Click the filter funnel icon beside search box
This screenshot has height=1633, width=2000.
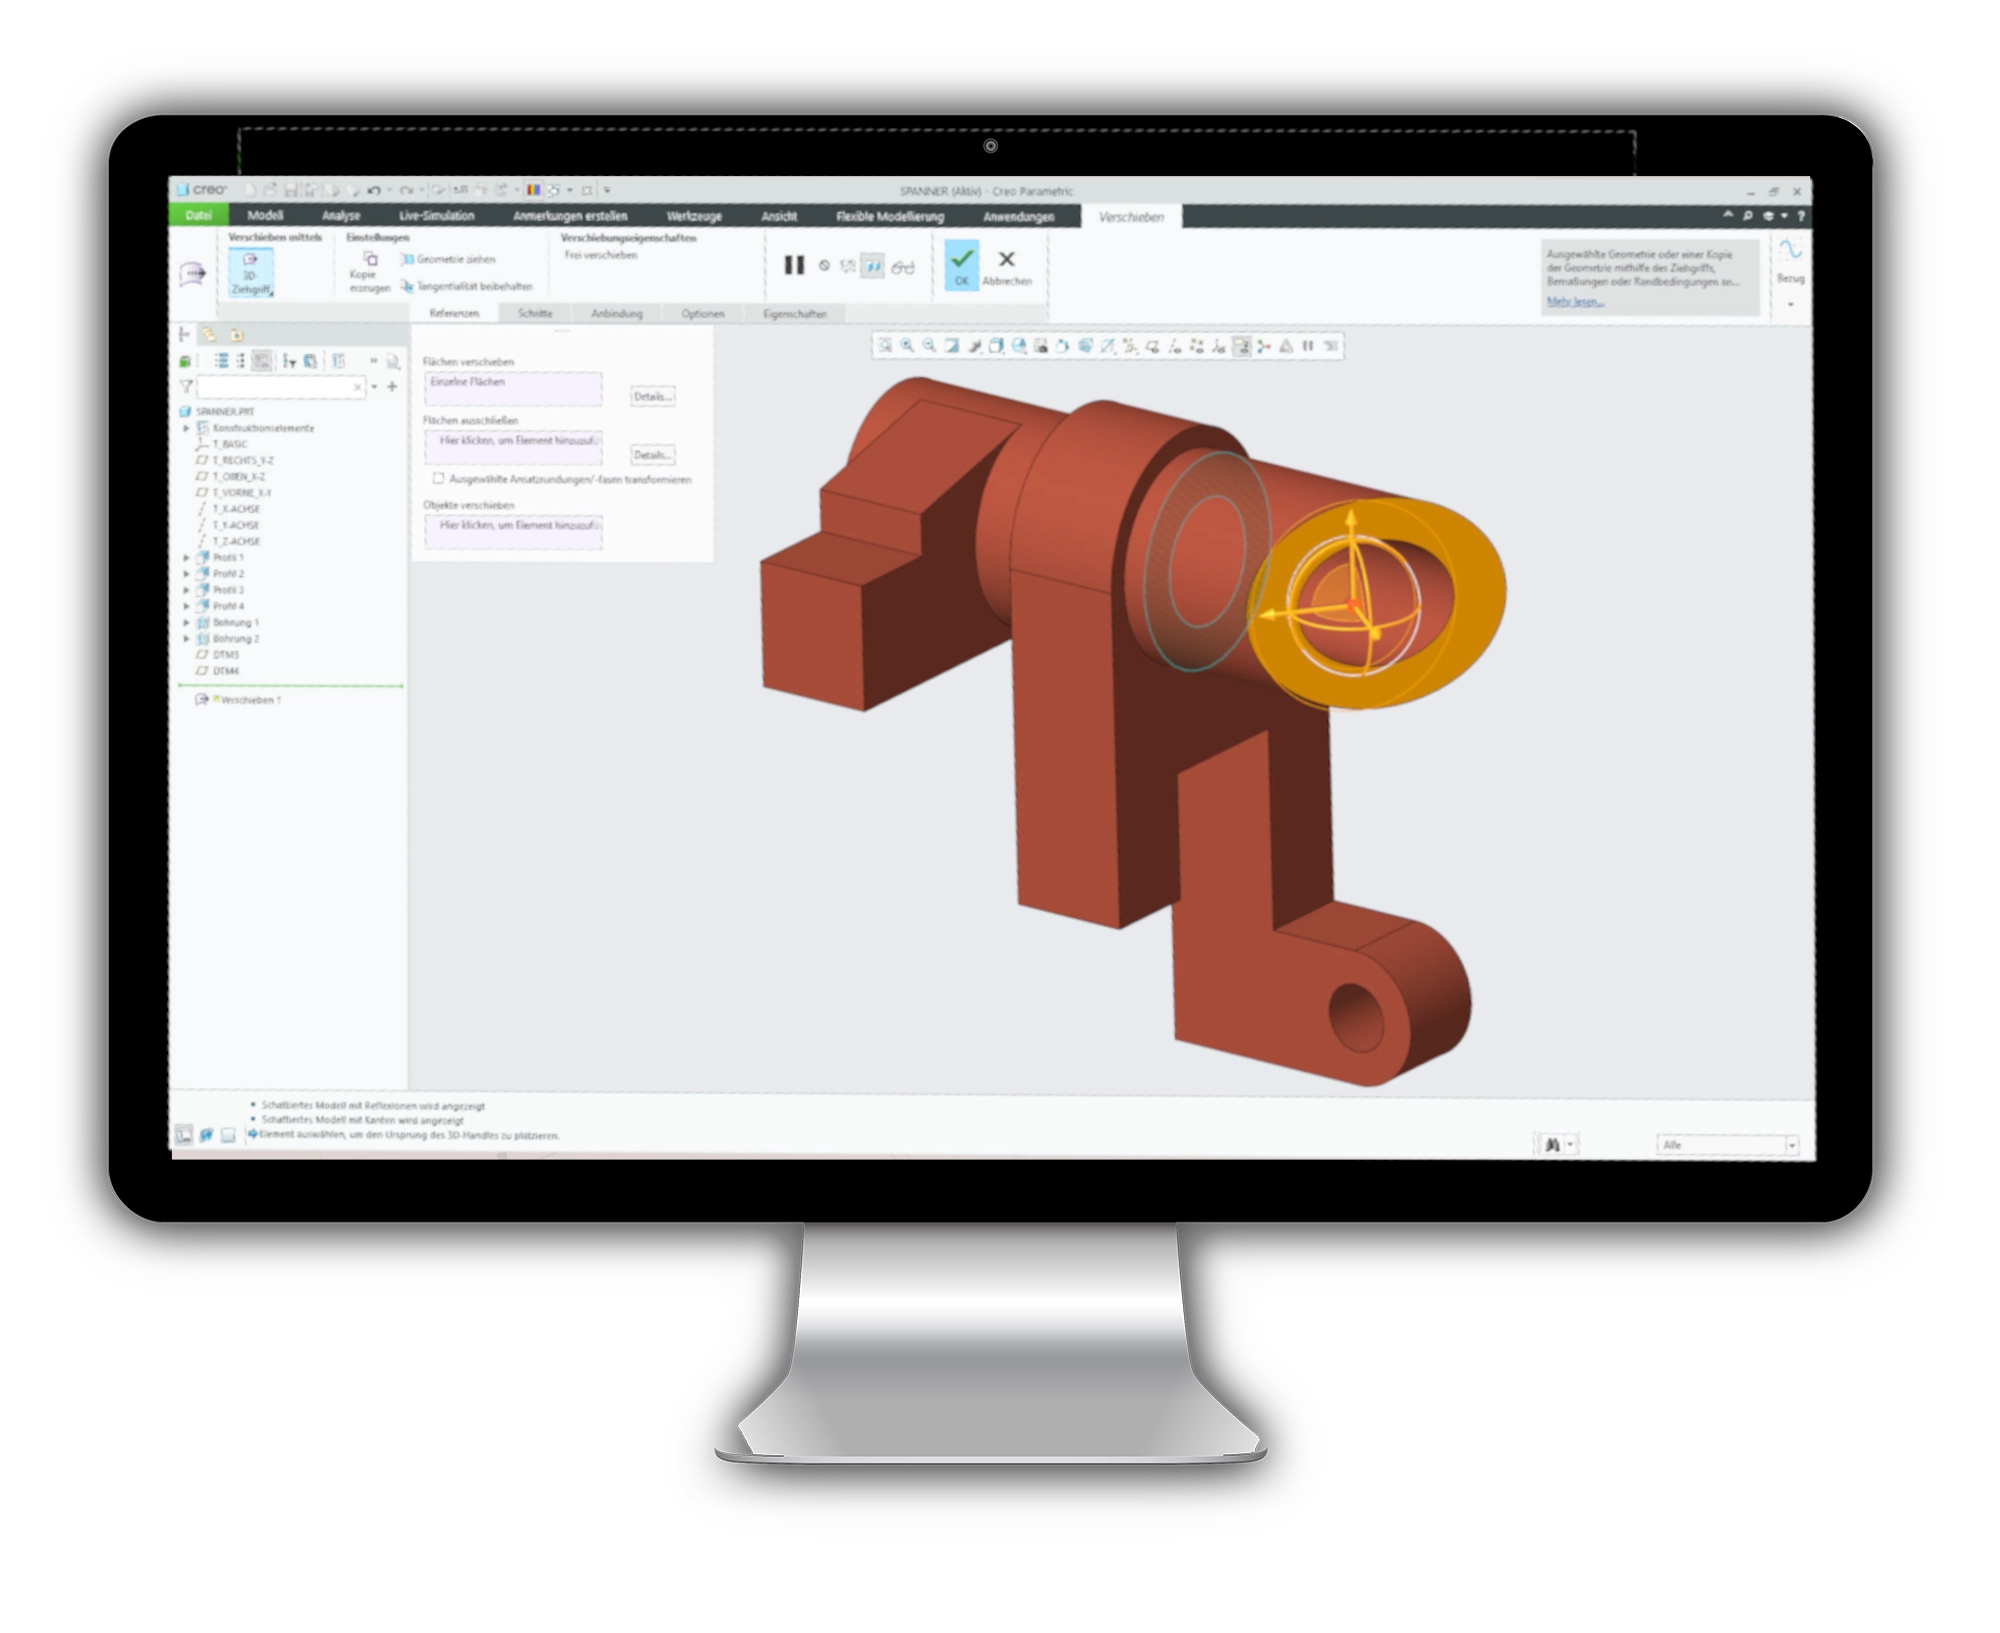tap(185, 386)
